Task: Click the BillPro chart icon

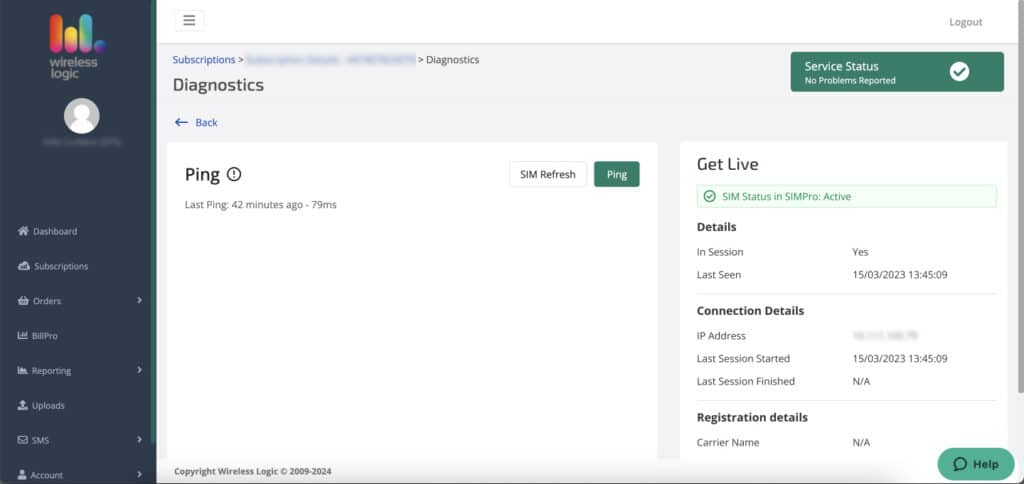Action: coord(23,336)
